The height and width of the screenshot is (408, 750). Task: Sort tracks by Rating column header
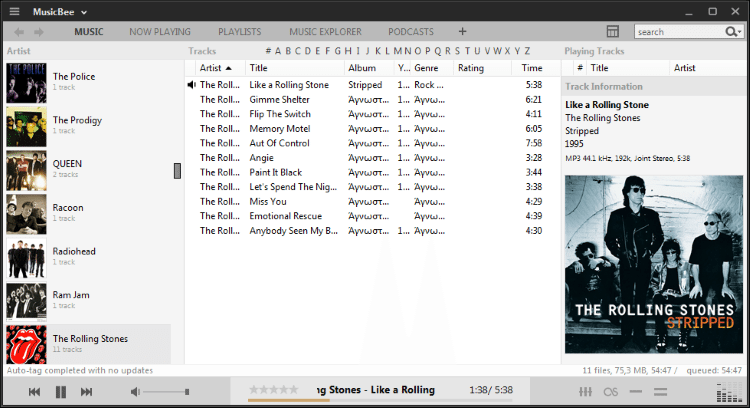[482, 68]
